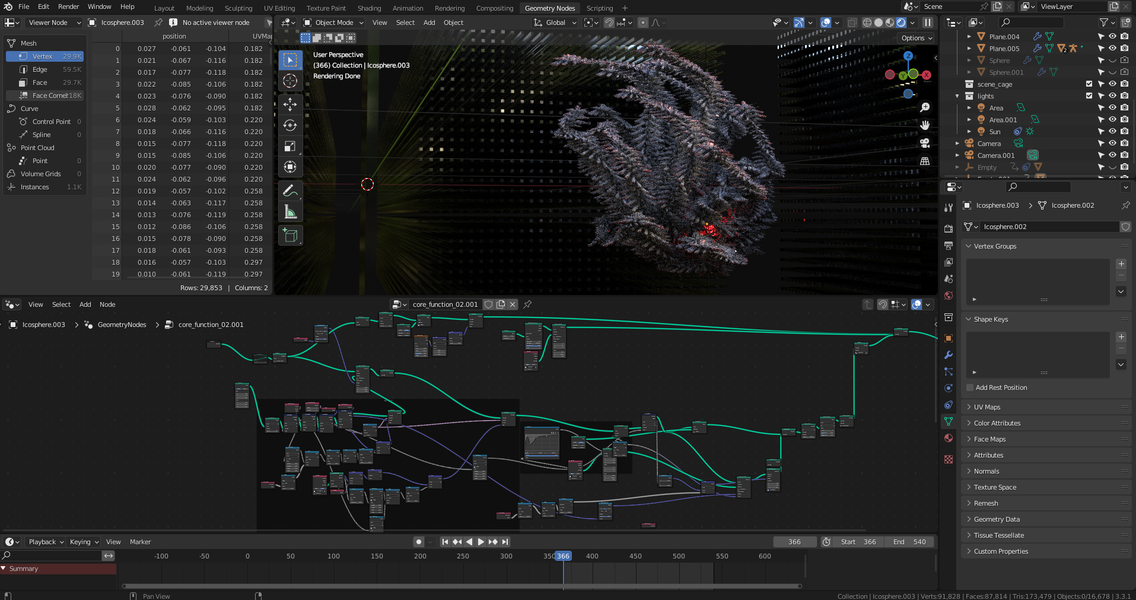This screenshot has width=1136, height=600.
Task: Uncheck the lights collection checkbox
Action: tap(1089, 96)
